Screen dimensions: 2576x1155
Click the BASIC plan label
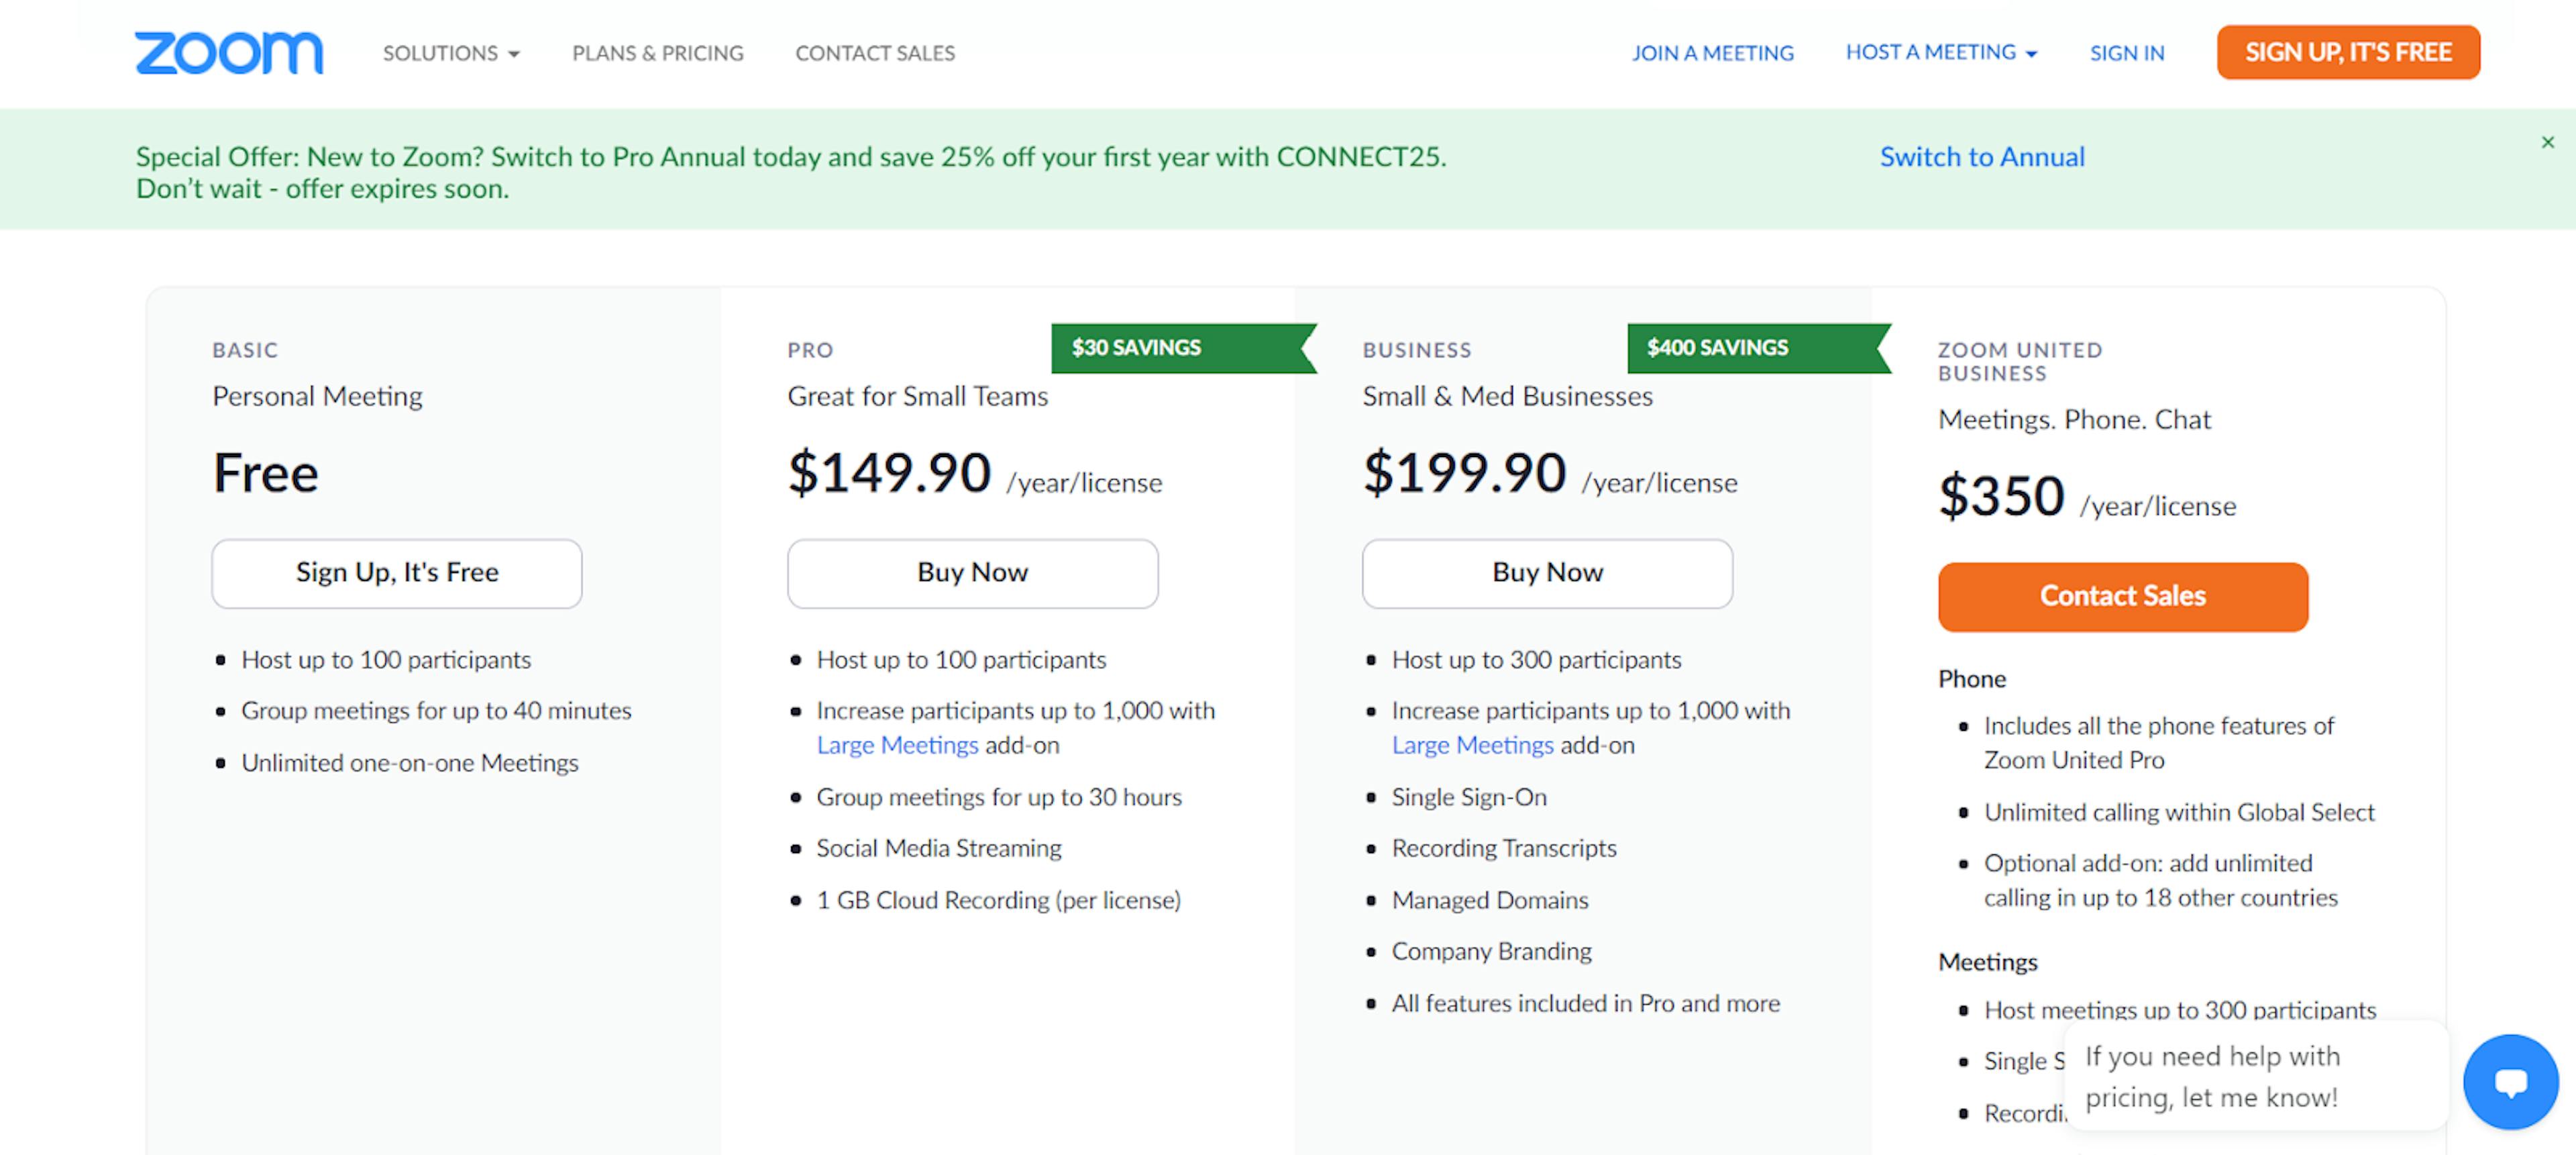[245, 350]
